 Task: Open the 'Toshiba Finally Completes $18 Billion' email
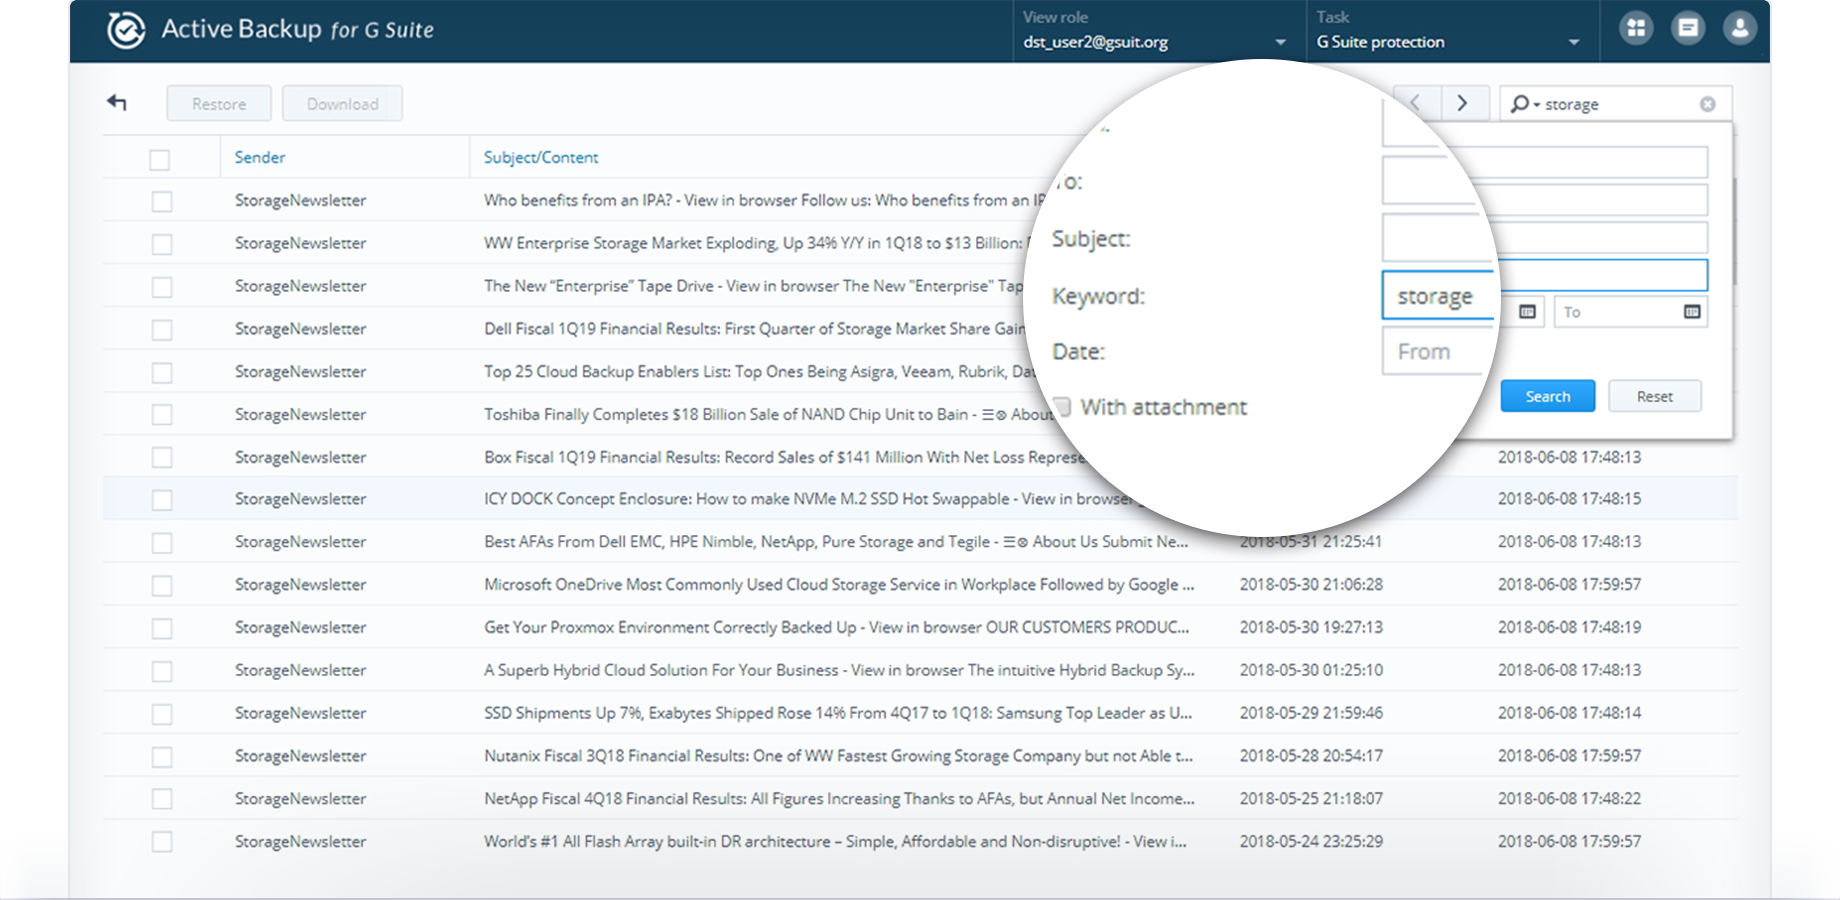[x=768, y=414]
